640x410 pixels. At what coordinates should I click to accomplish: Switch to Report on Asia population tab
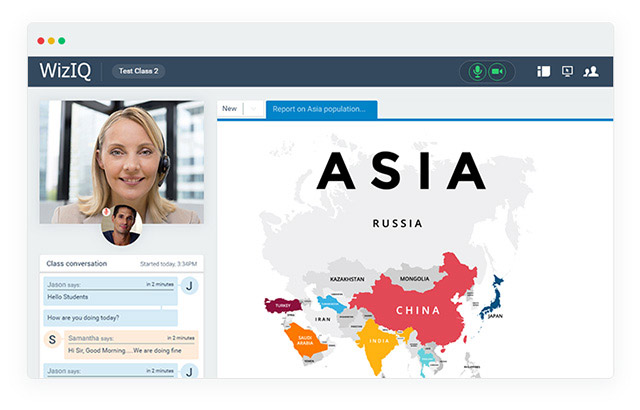pyautogui.click(x=320, y=109)
